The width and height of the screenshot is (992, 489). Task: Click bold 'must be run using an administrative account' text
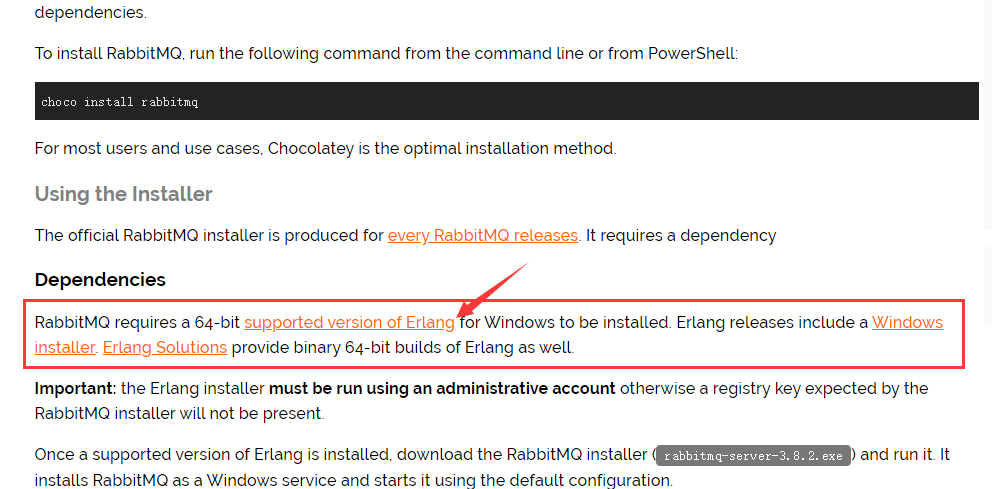coord(442,388)
